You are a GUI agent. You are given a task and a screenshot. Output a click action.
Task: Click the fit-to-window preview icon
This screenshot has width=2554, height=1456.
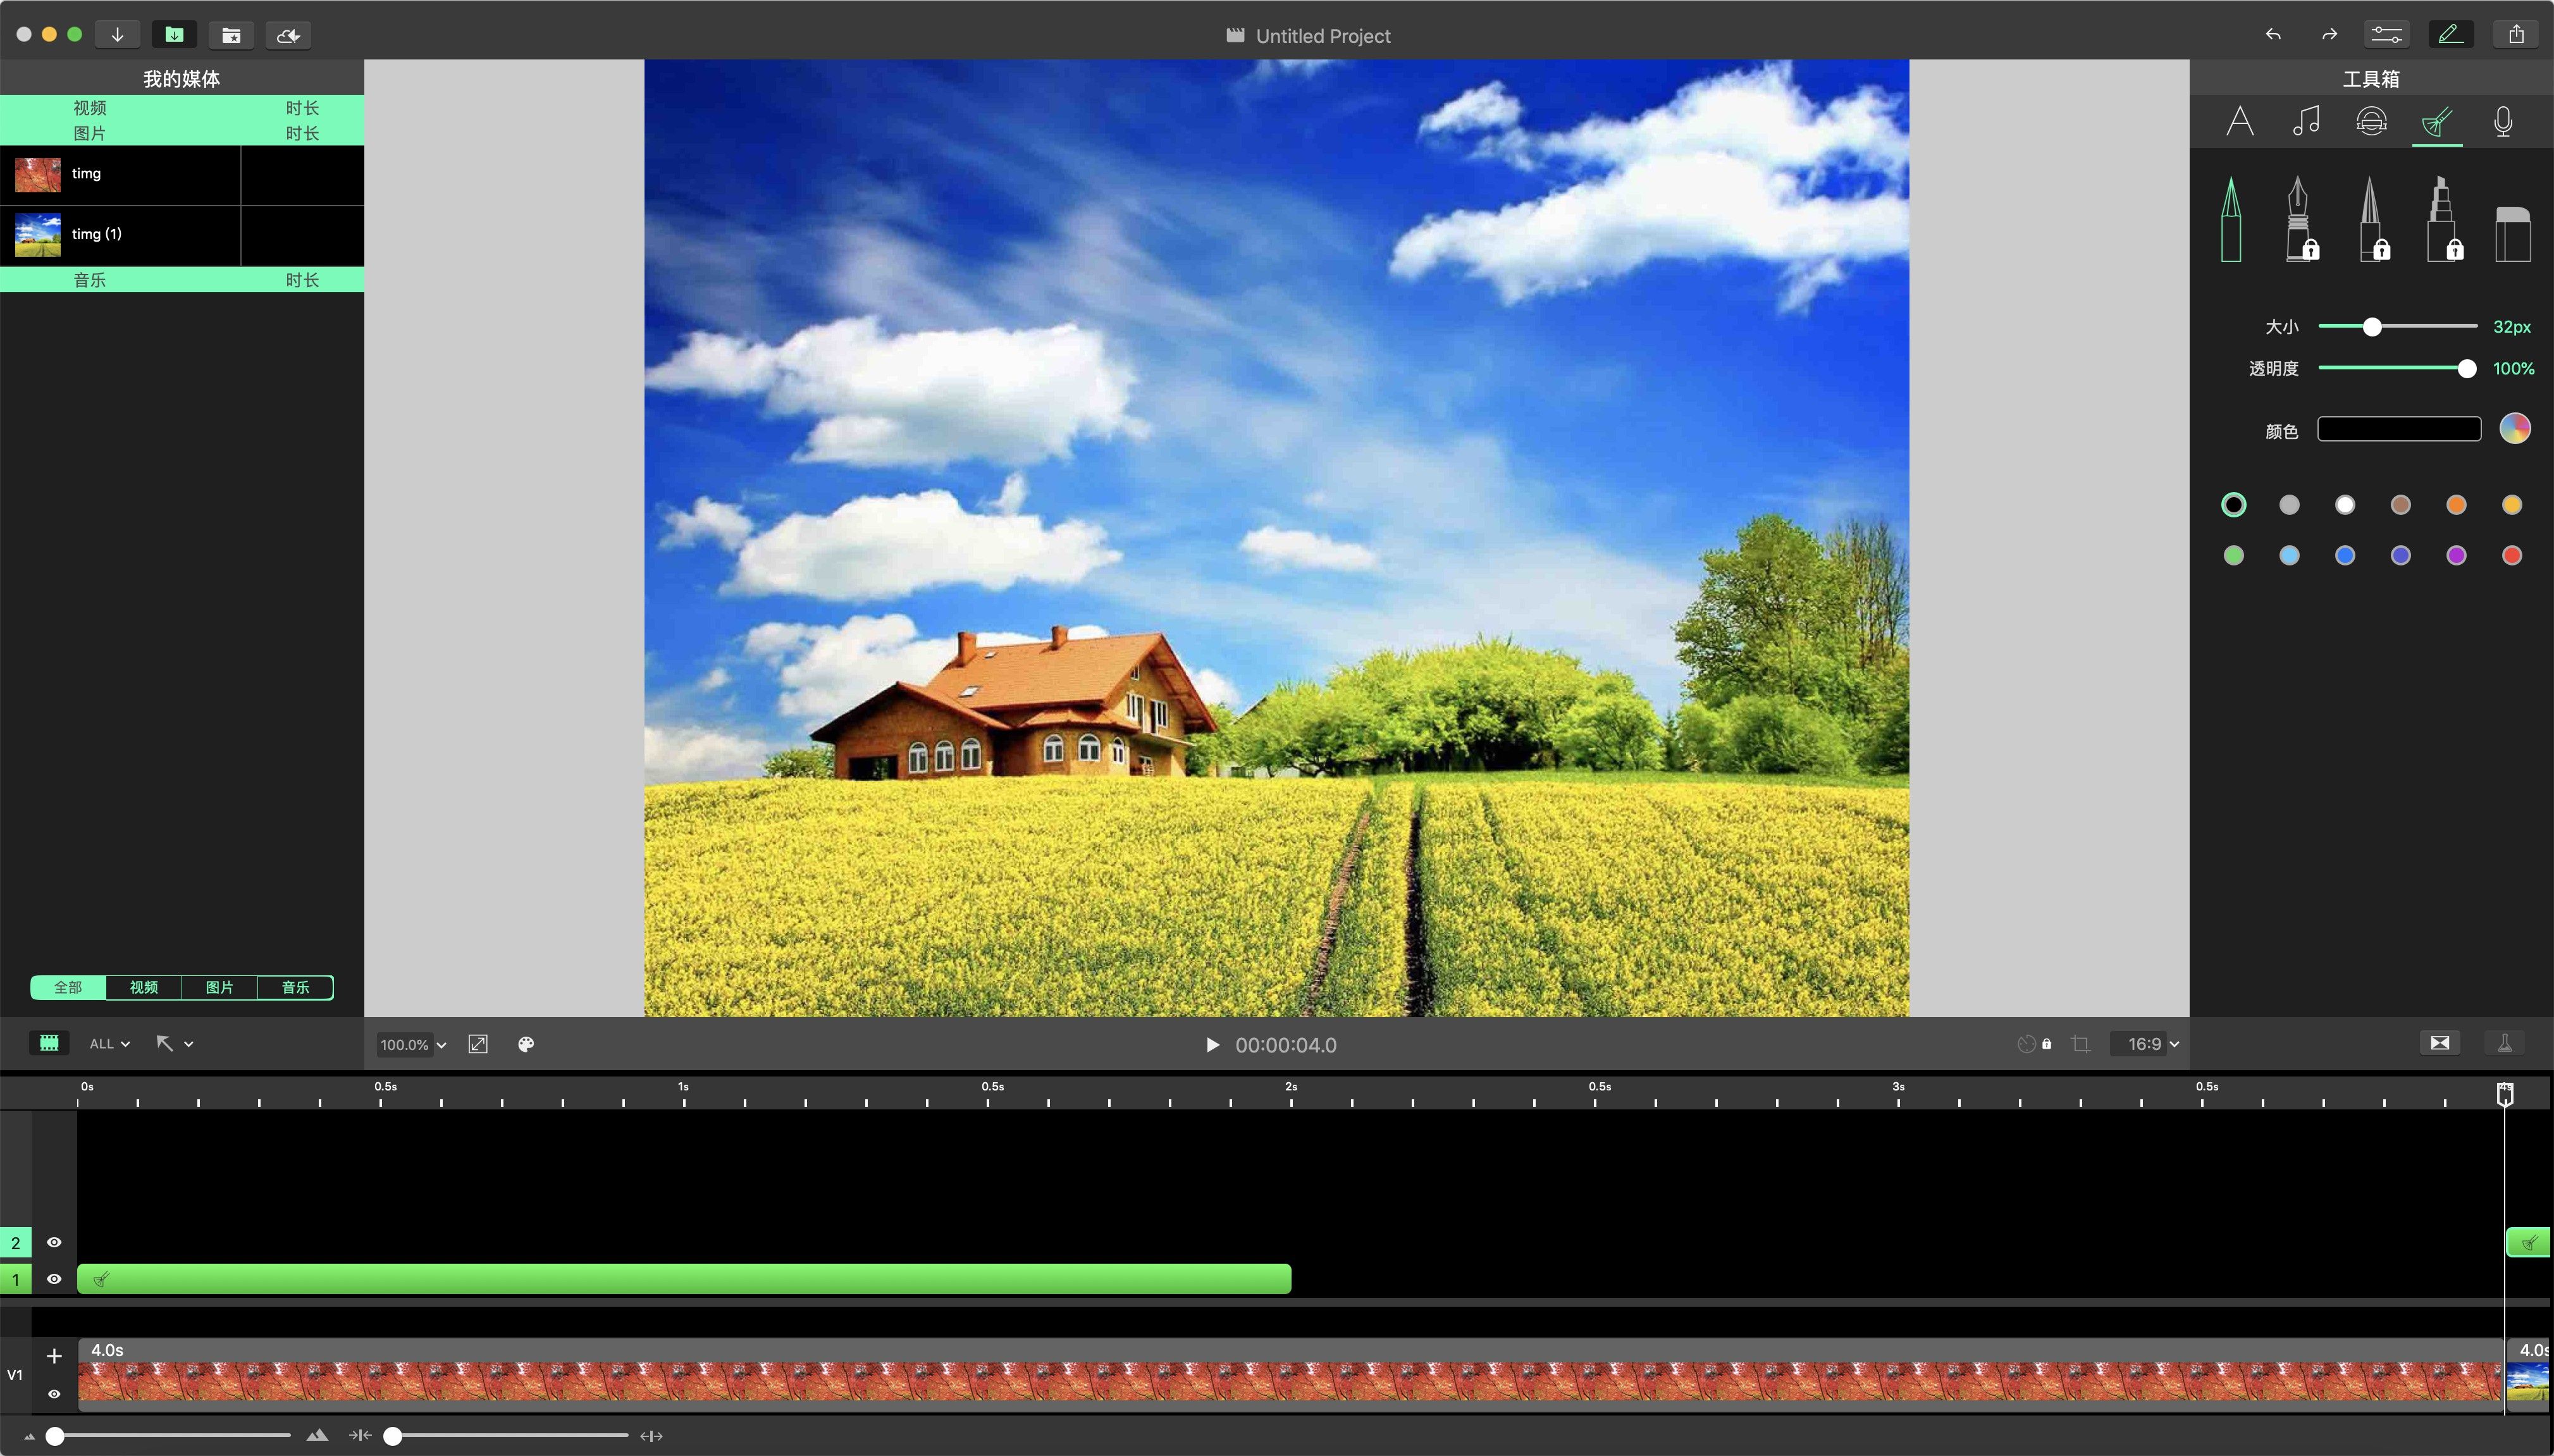[478, 1044]
